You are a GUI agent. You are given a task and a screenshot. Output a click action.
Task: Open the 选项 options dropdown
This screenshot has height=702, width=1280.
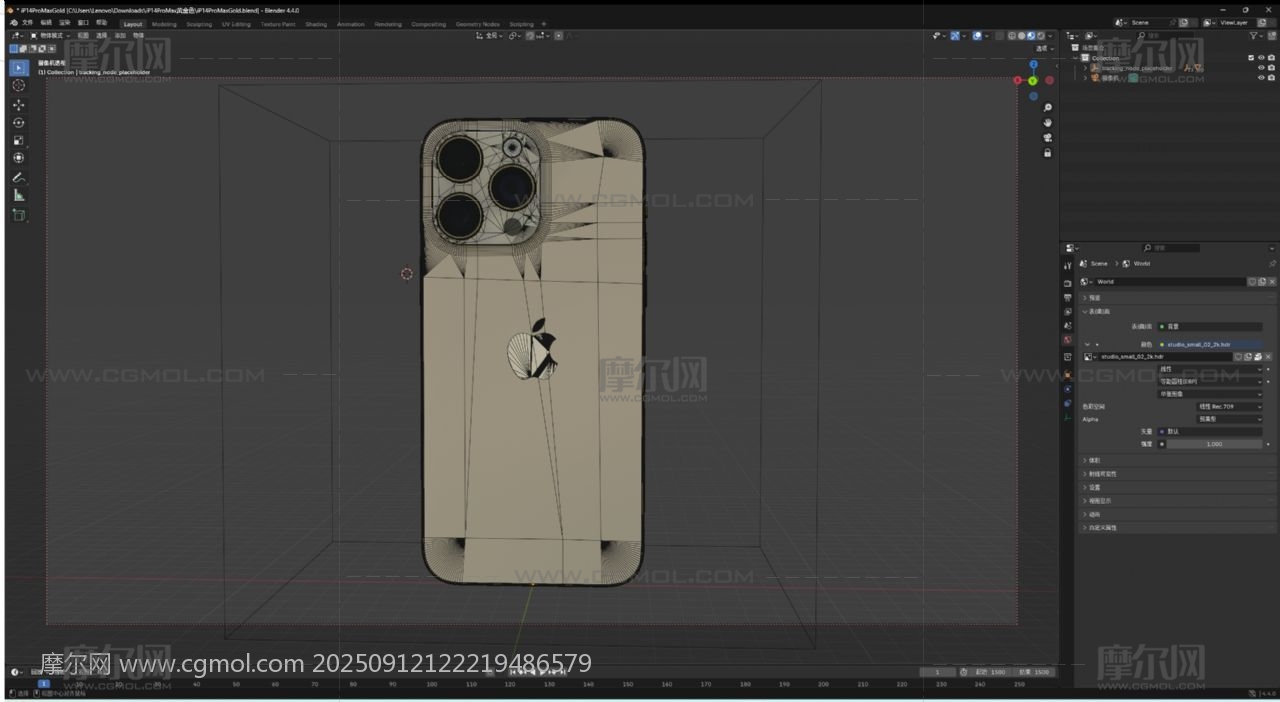click(1044, 48)
